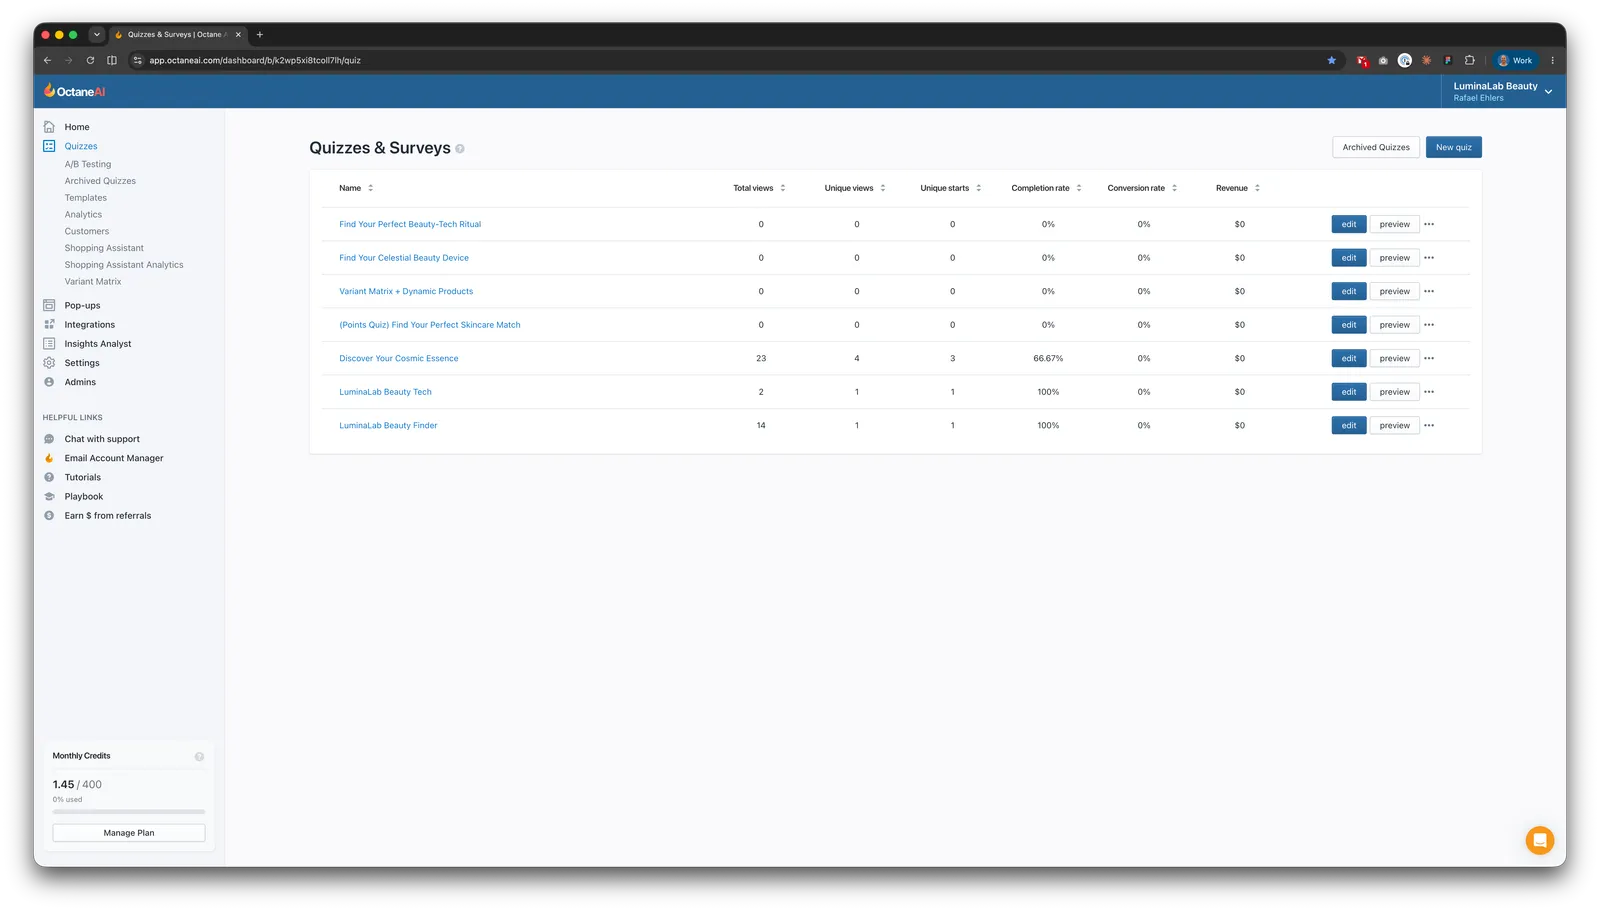Open Archived Quizzes in the sidebar
1600x911 pixels.
coord(100,181)
